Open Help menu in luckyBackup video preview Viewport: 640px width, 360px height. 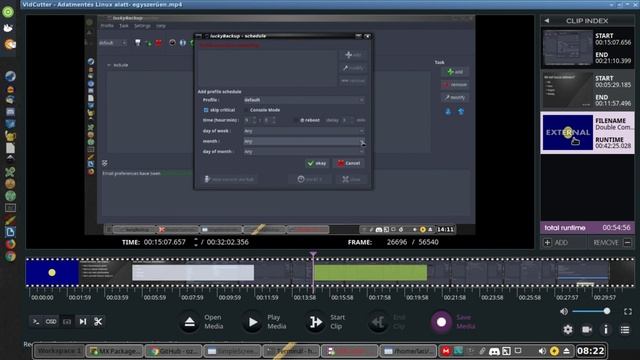tap(161, 26)
